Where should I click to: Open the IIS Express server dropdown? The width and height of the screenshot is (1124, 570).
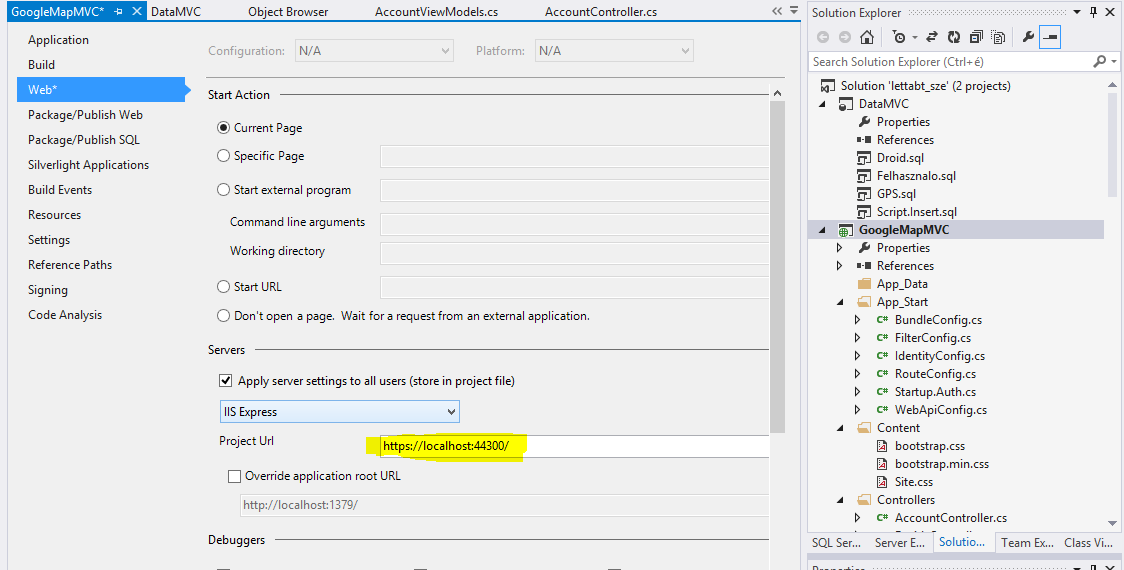point(340,412)
